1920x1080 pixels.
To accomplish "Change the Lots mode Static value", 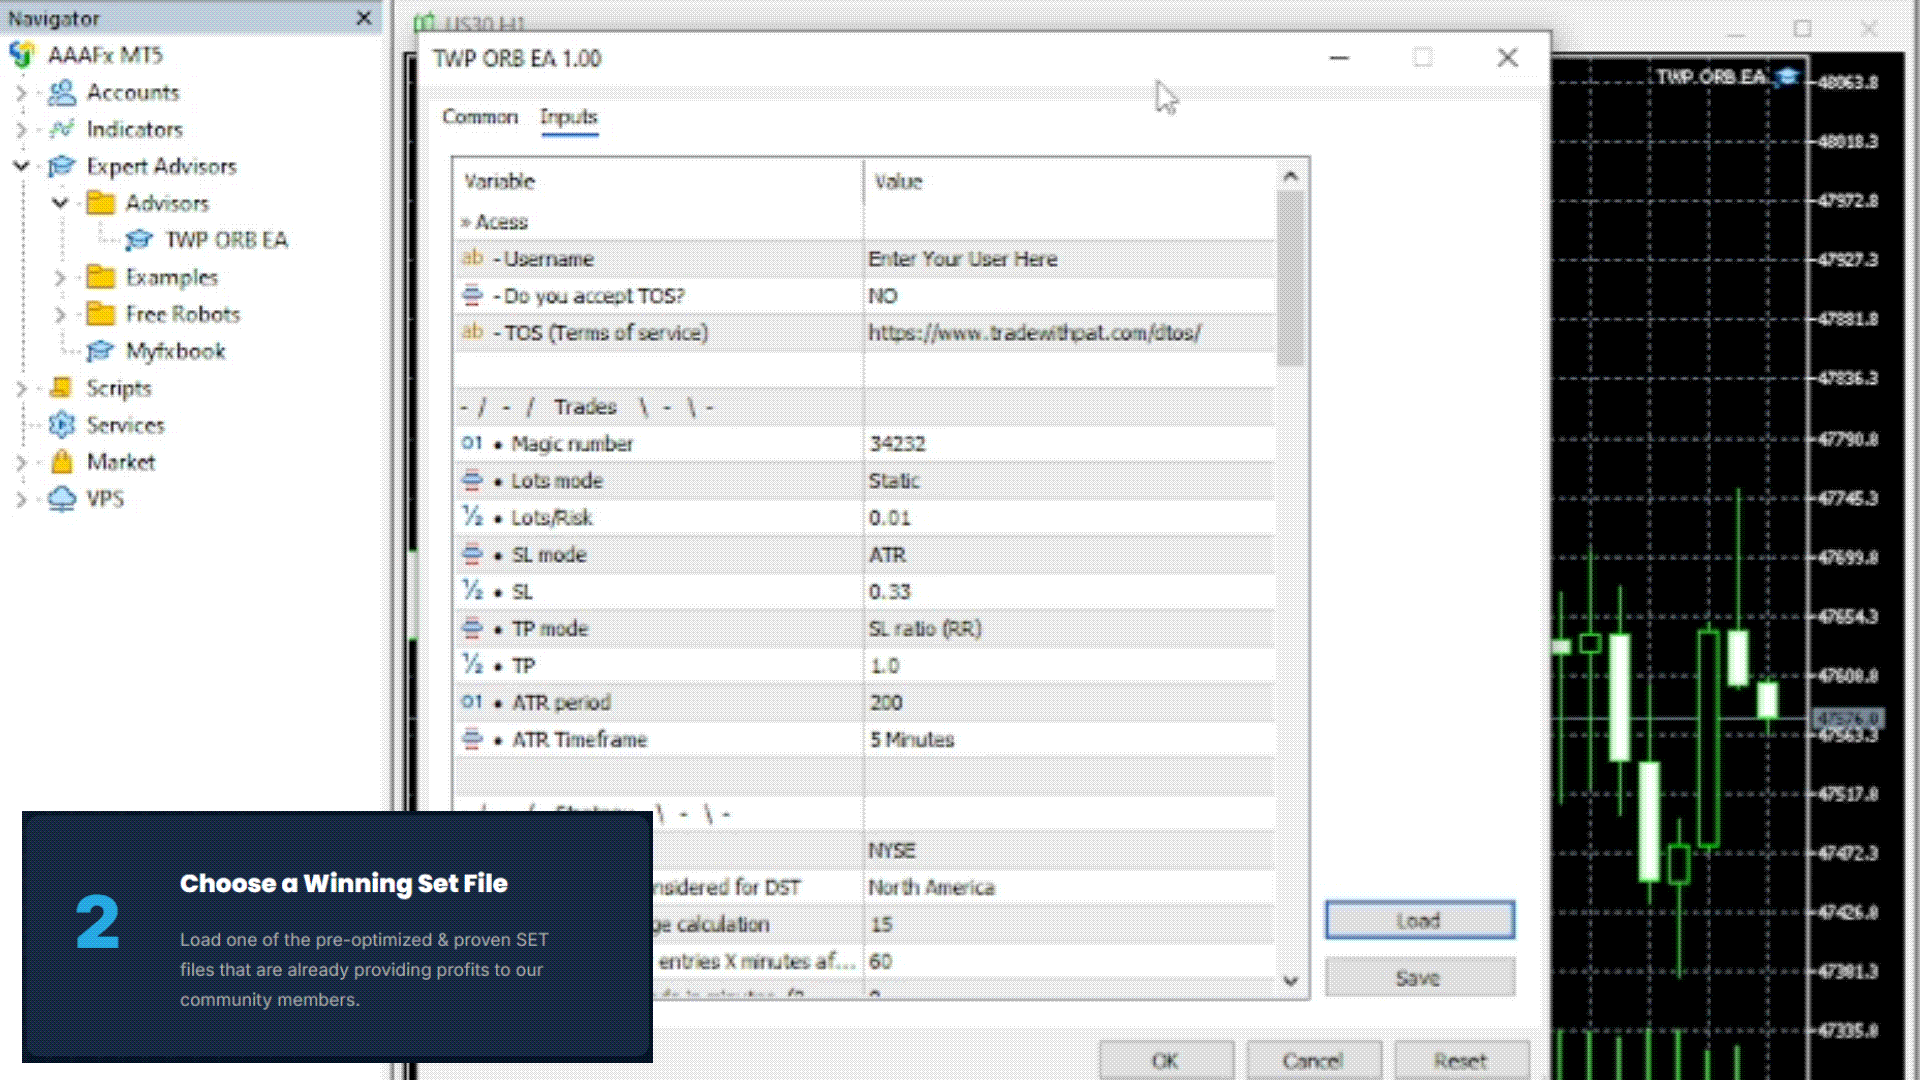I will [x=1068, y=481].
